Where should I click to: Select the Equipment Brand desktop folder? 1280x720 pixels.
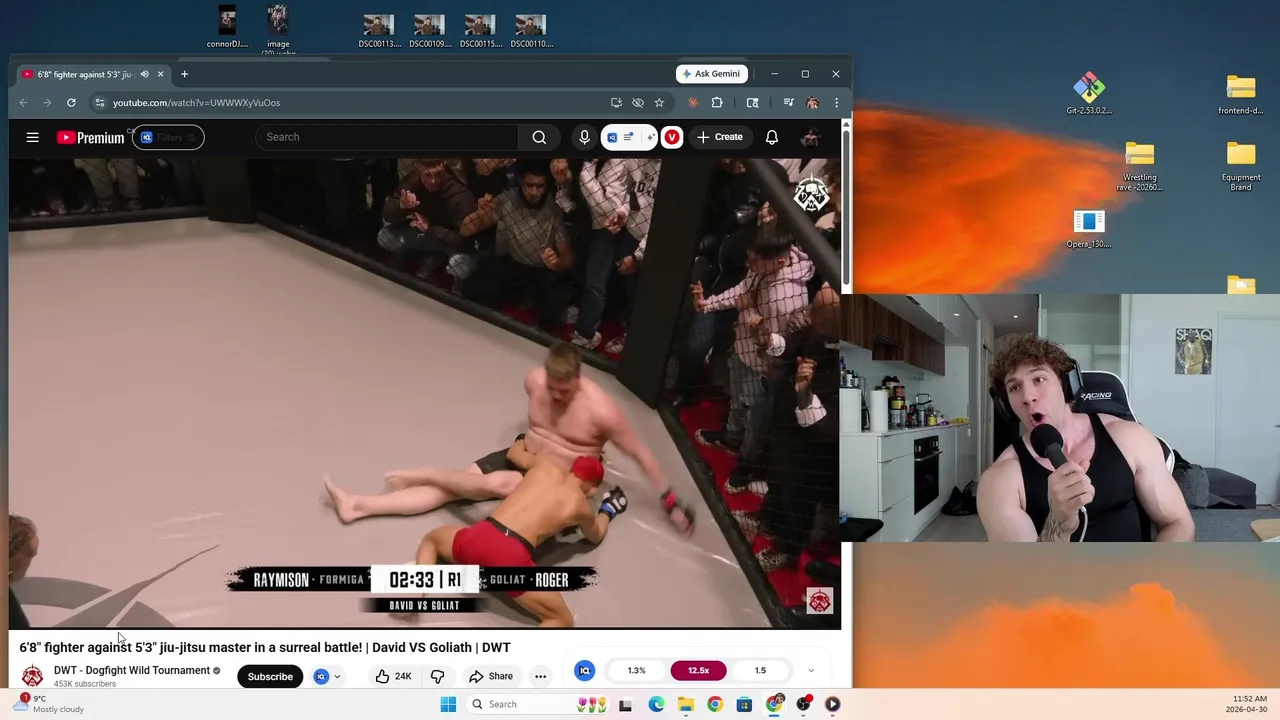[1241, 166]
